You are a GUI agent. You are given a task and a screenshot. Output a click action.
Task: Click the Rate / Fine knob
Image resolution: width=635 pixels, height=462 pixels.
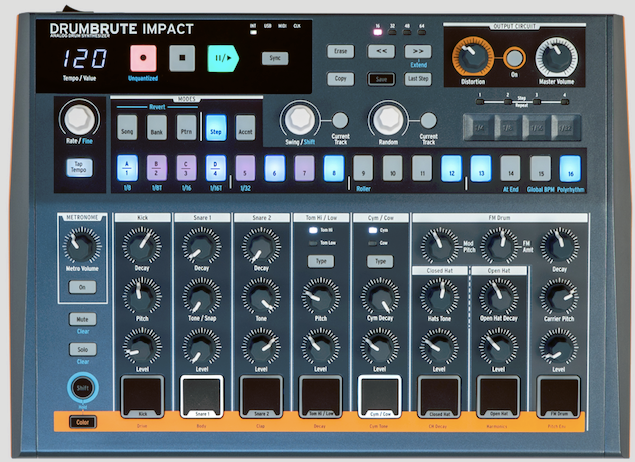(79, 119)
